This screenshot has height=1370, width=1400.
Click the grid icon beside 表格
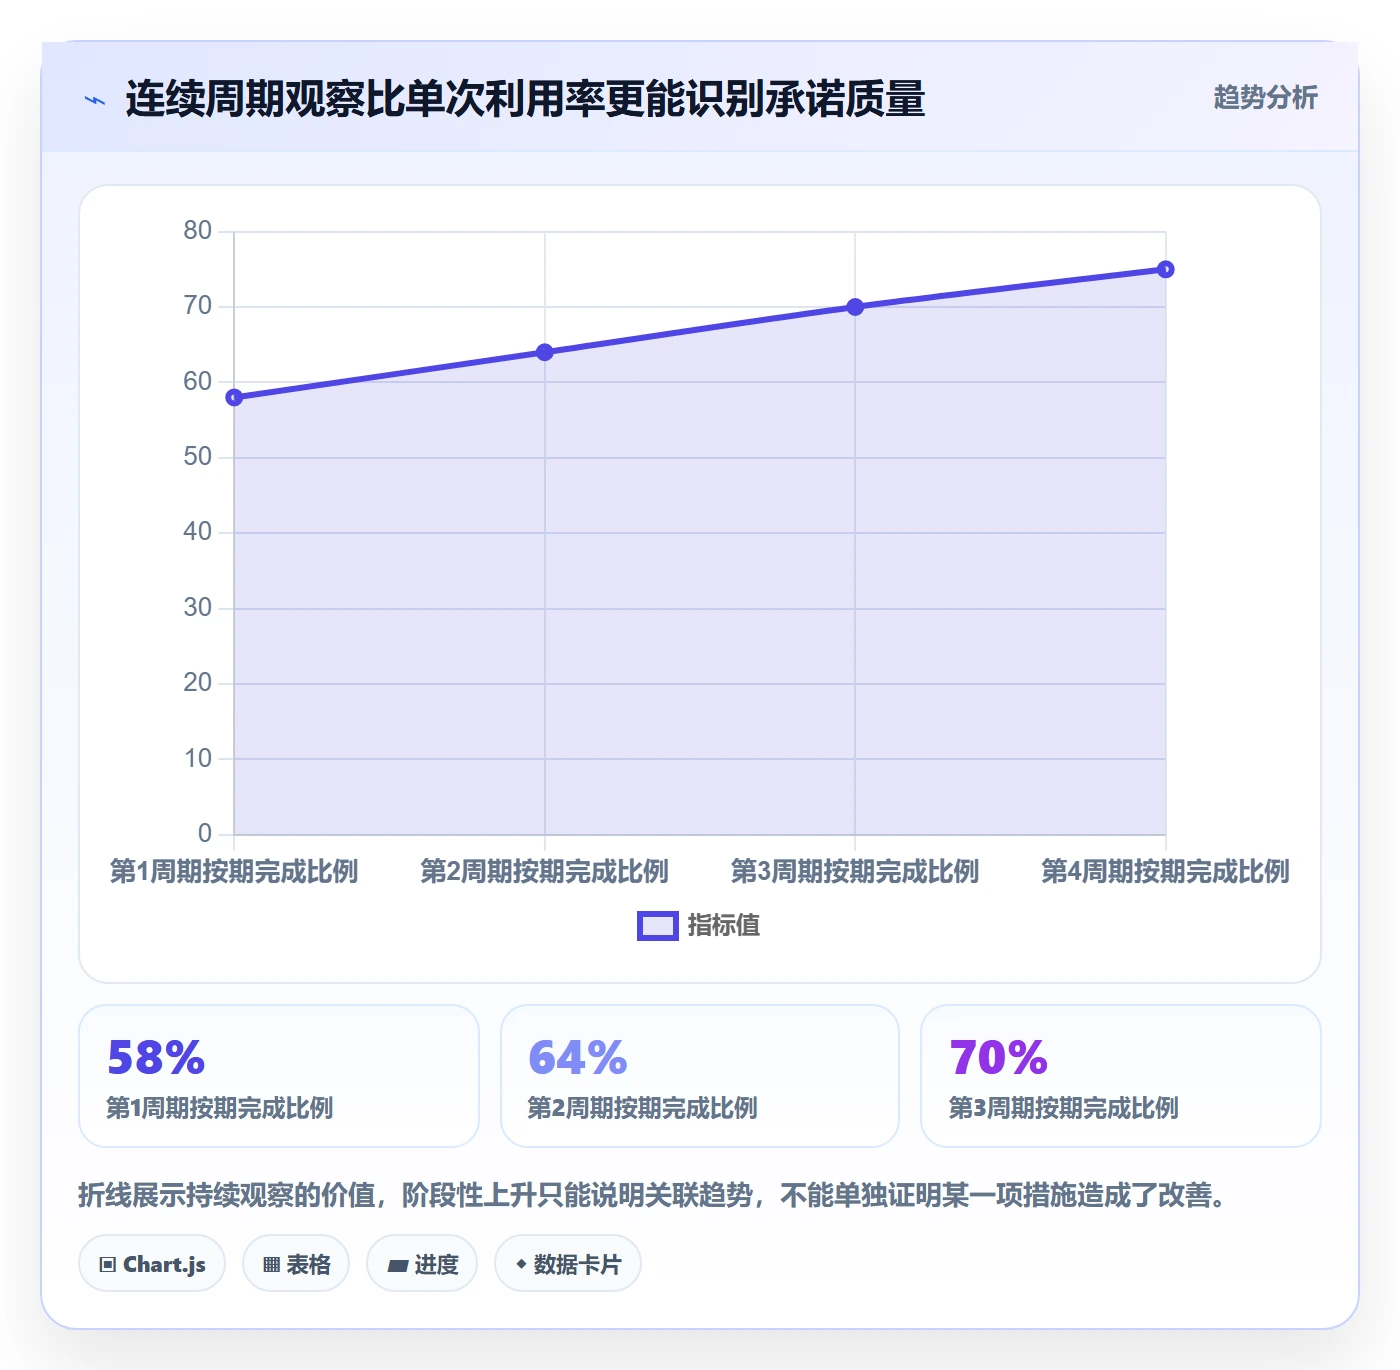[x=271, y=1264]
